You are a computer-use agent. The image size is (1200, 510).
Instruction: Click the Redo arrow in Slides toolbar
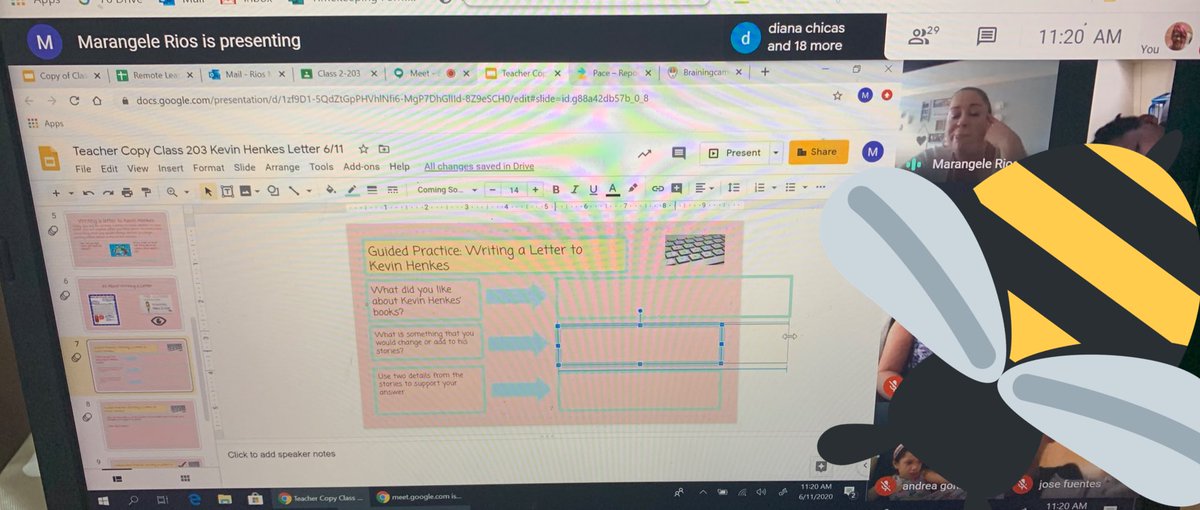(x=108, y=192)
